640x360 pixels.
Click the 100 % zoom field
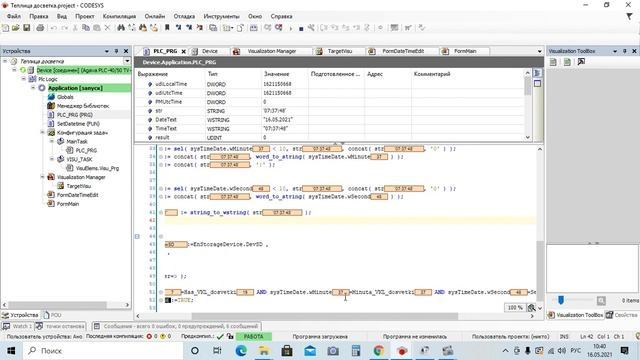(515, 308)
